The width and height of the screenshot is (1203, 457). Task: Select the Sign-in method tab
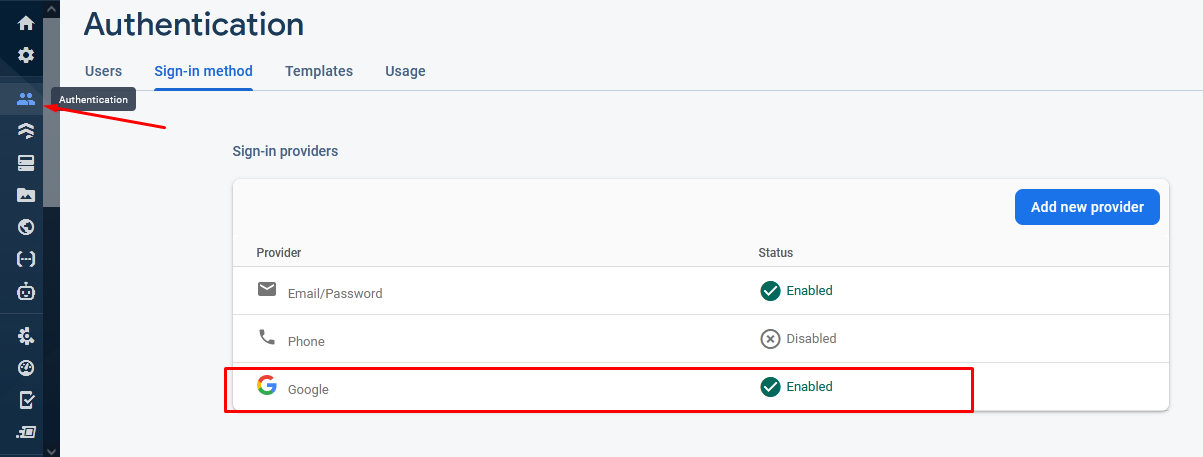(x=203, y=71)
